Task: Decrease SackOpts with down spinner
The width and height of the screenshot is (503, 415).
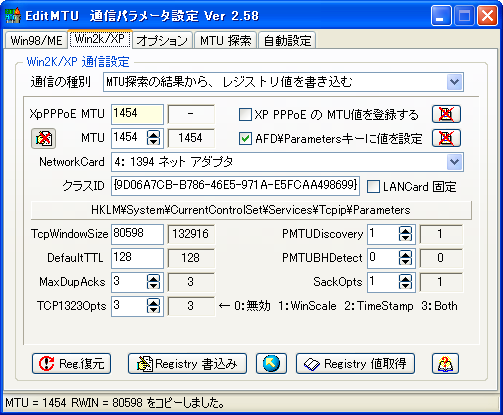Action: tap(405, 286)
